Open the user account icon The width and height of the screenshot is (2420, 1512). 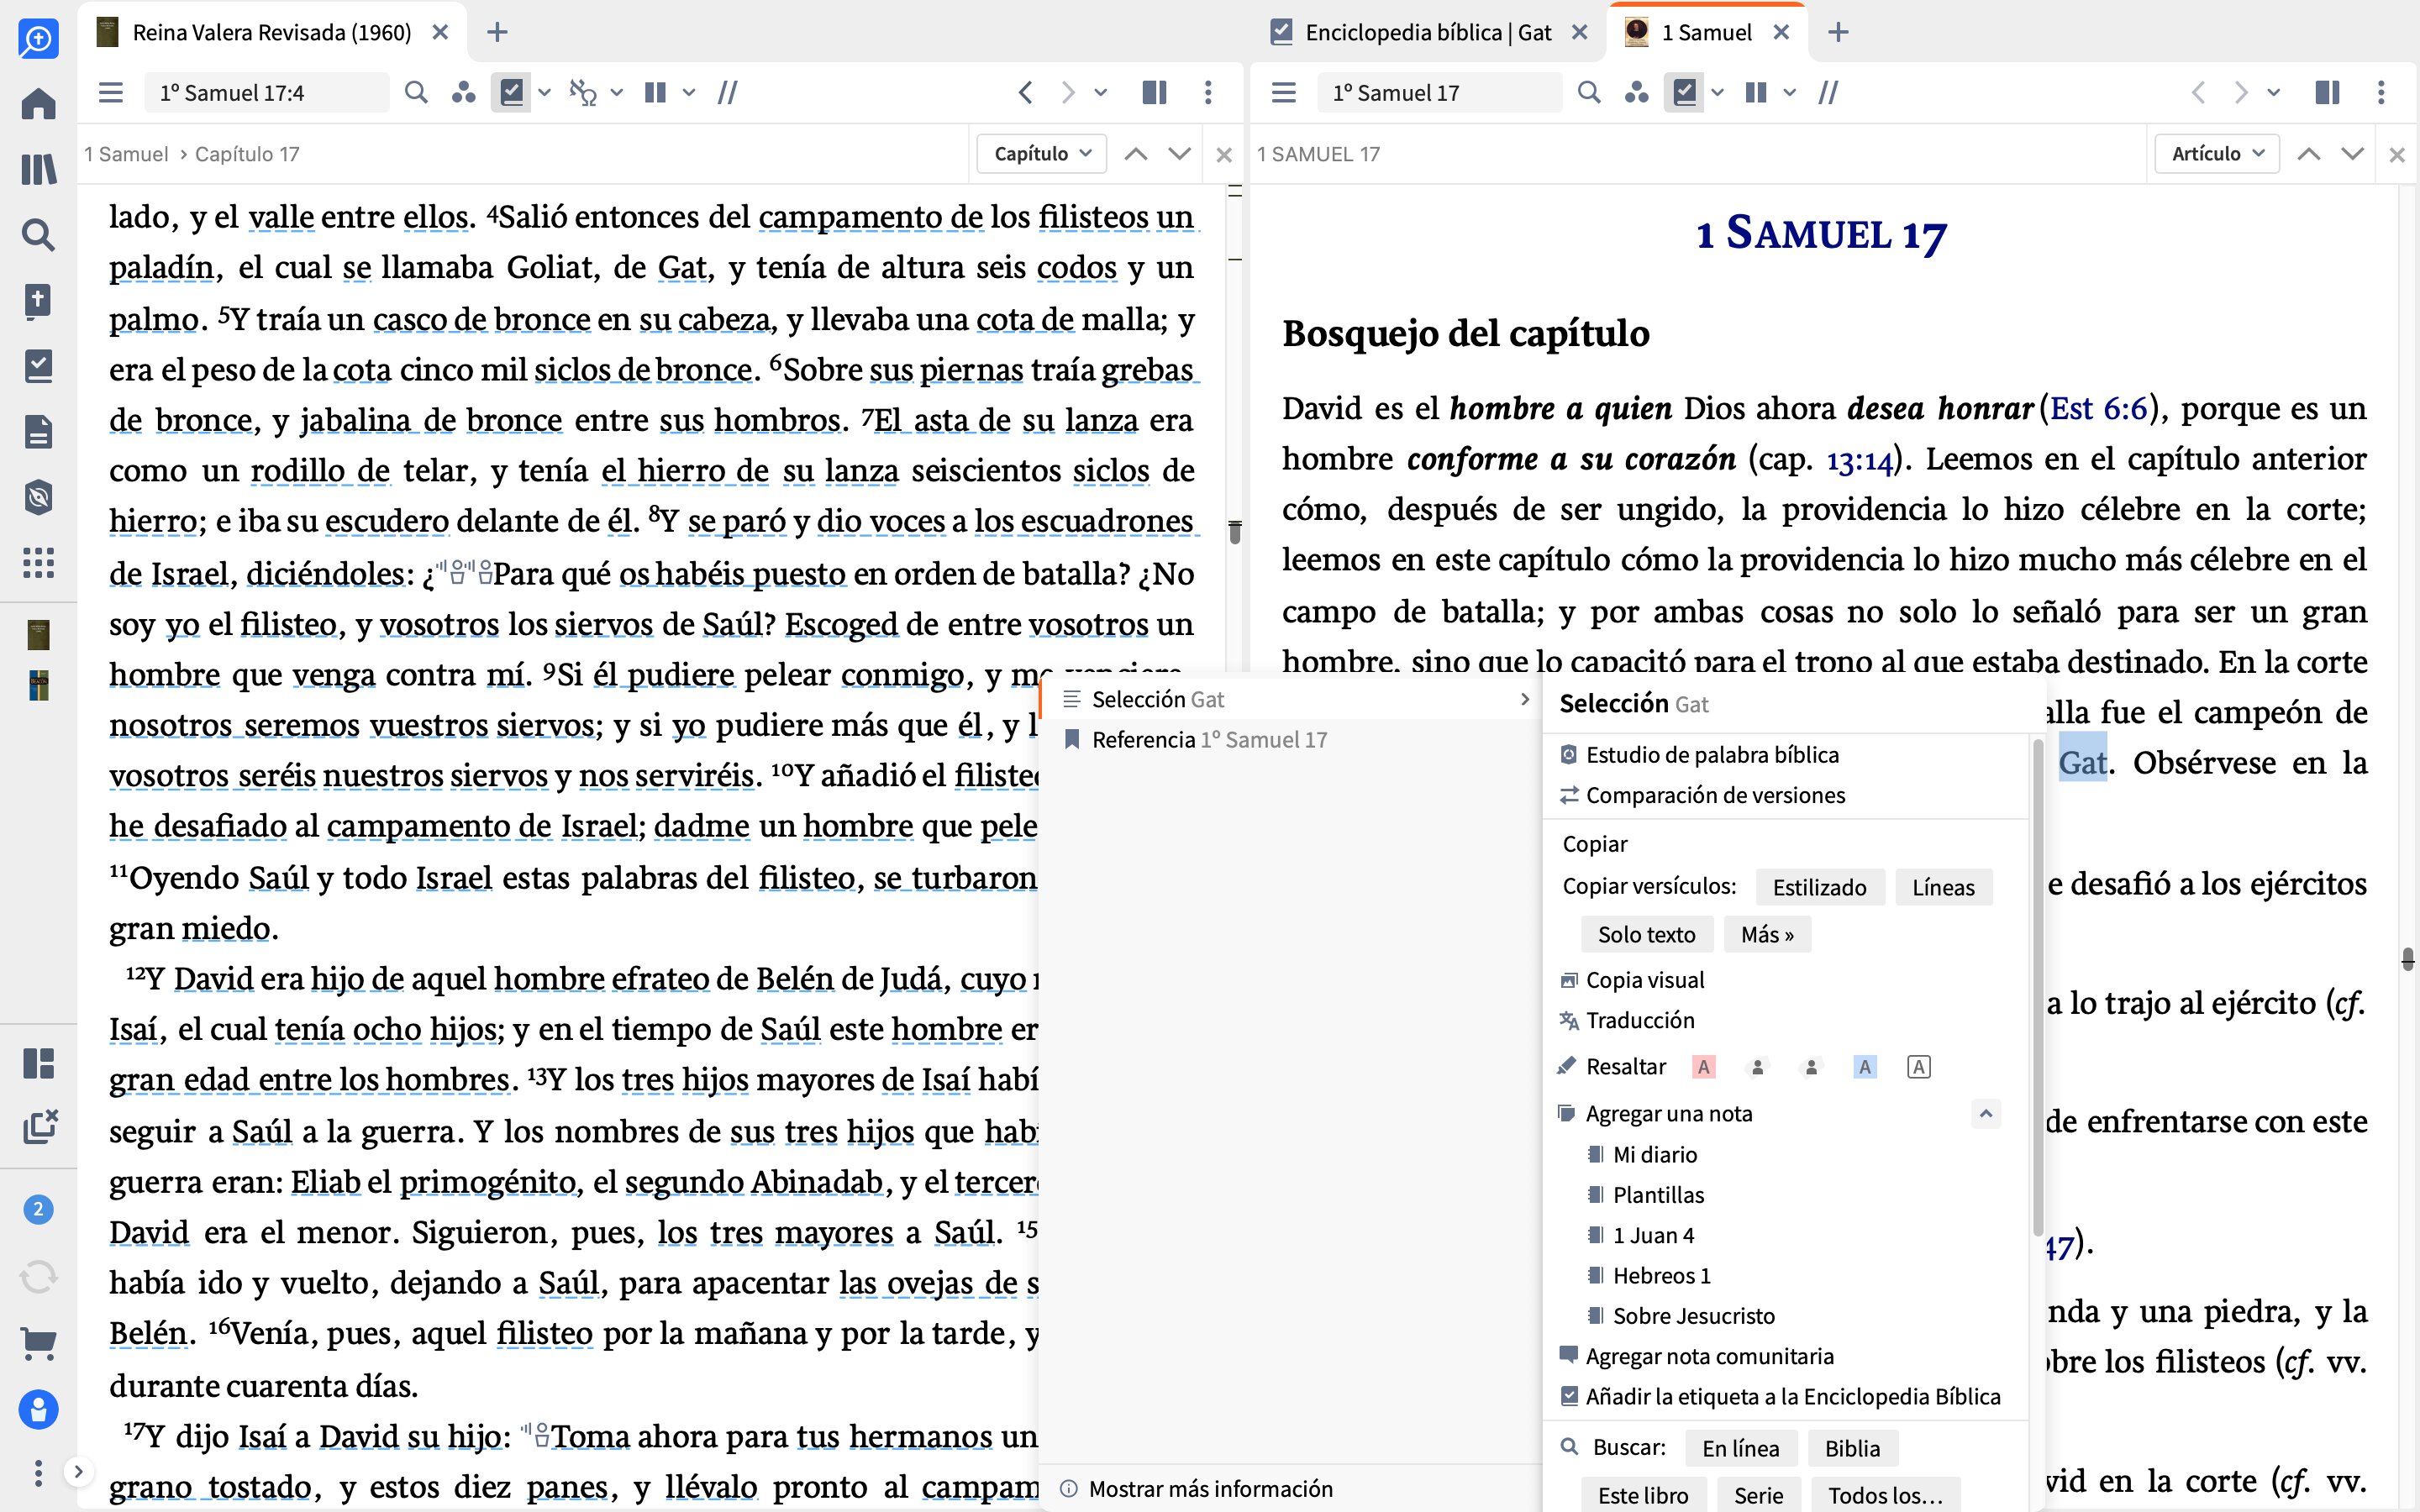[x=38, y=1410]
